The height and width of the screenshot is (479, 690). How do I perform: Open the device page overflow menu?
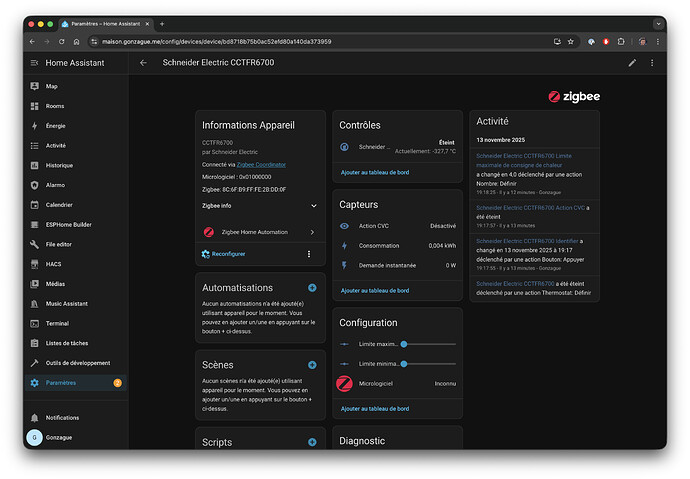point(652,63)
